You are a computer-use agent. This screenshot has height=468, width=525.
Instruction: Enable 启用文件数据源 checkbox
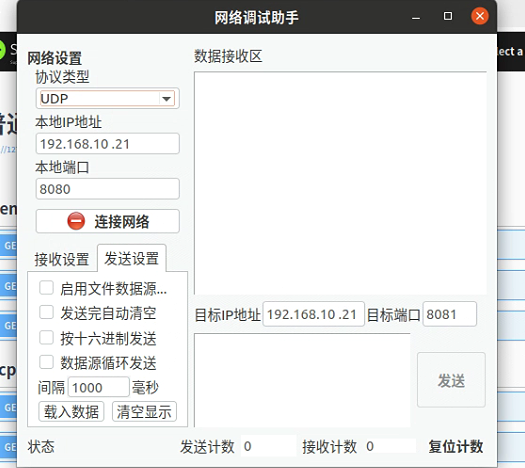(x=46, y=288)
